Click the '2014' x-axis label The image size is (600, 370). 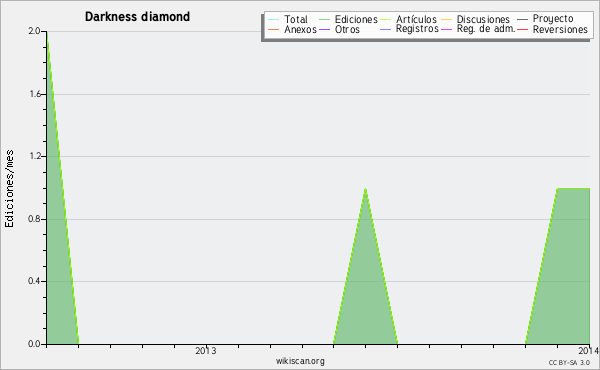coord(589,350)
